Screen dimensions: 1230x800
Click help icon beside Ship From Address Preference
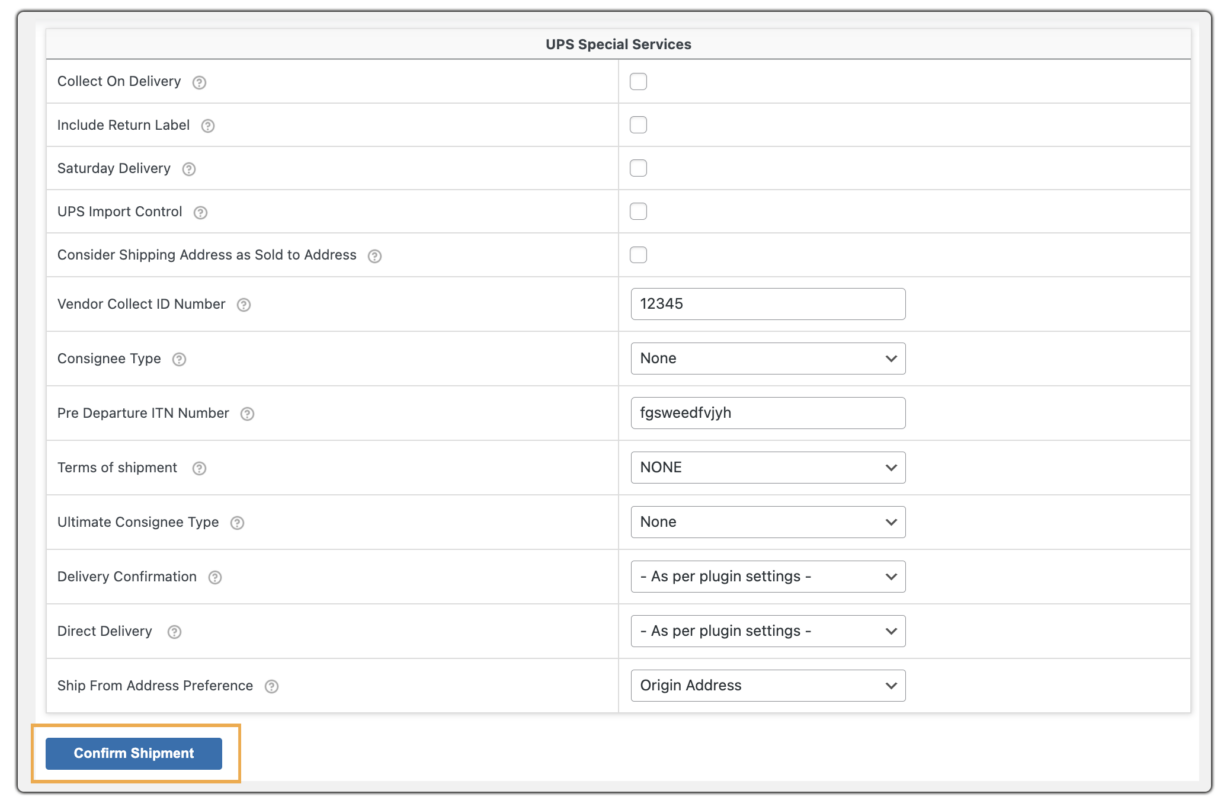pyautogui.click(x=271, y=686)
